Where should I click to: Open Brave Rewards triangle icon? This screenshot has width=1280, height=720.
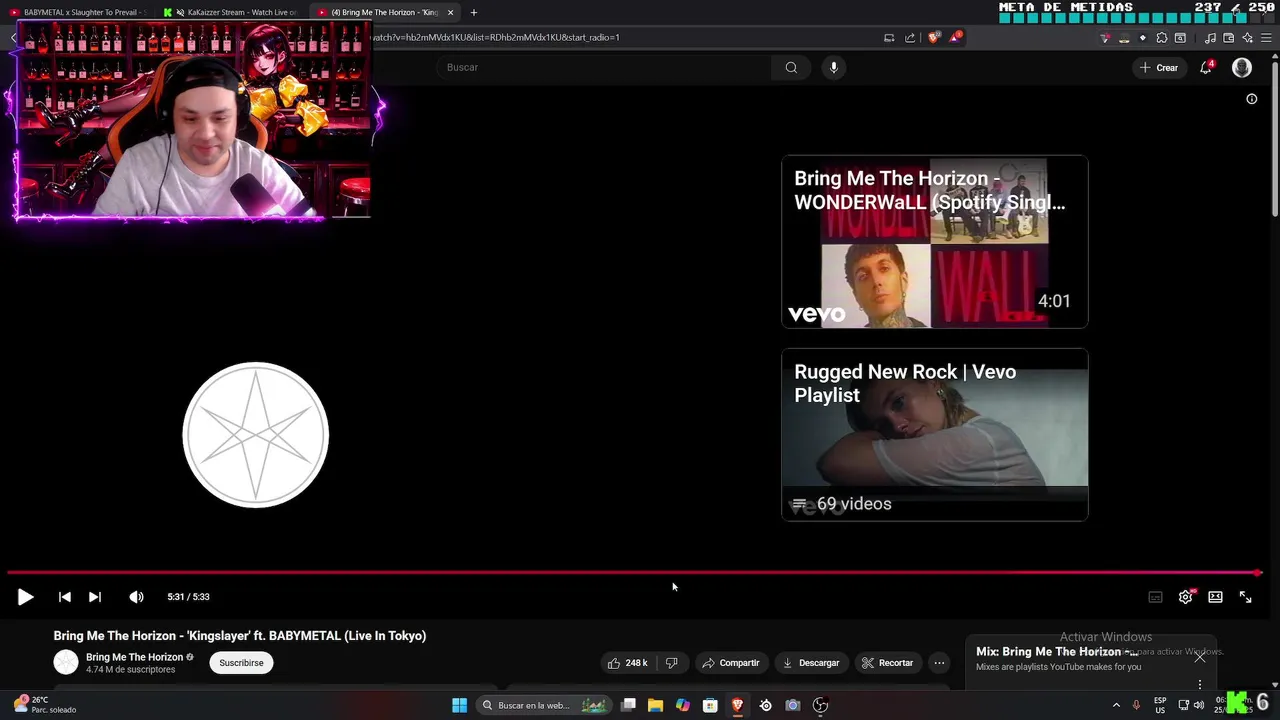coord(956,38)
